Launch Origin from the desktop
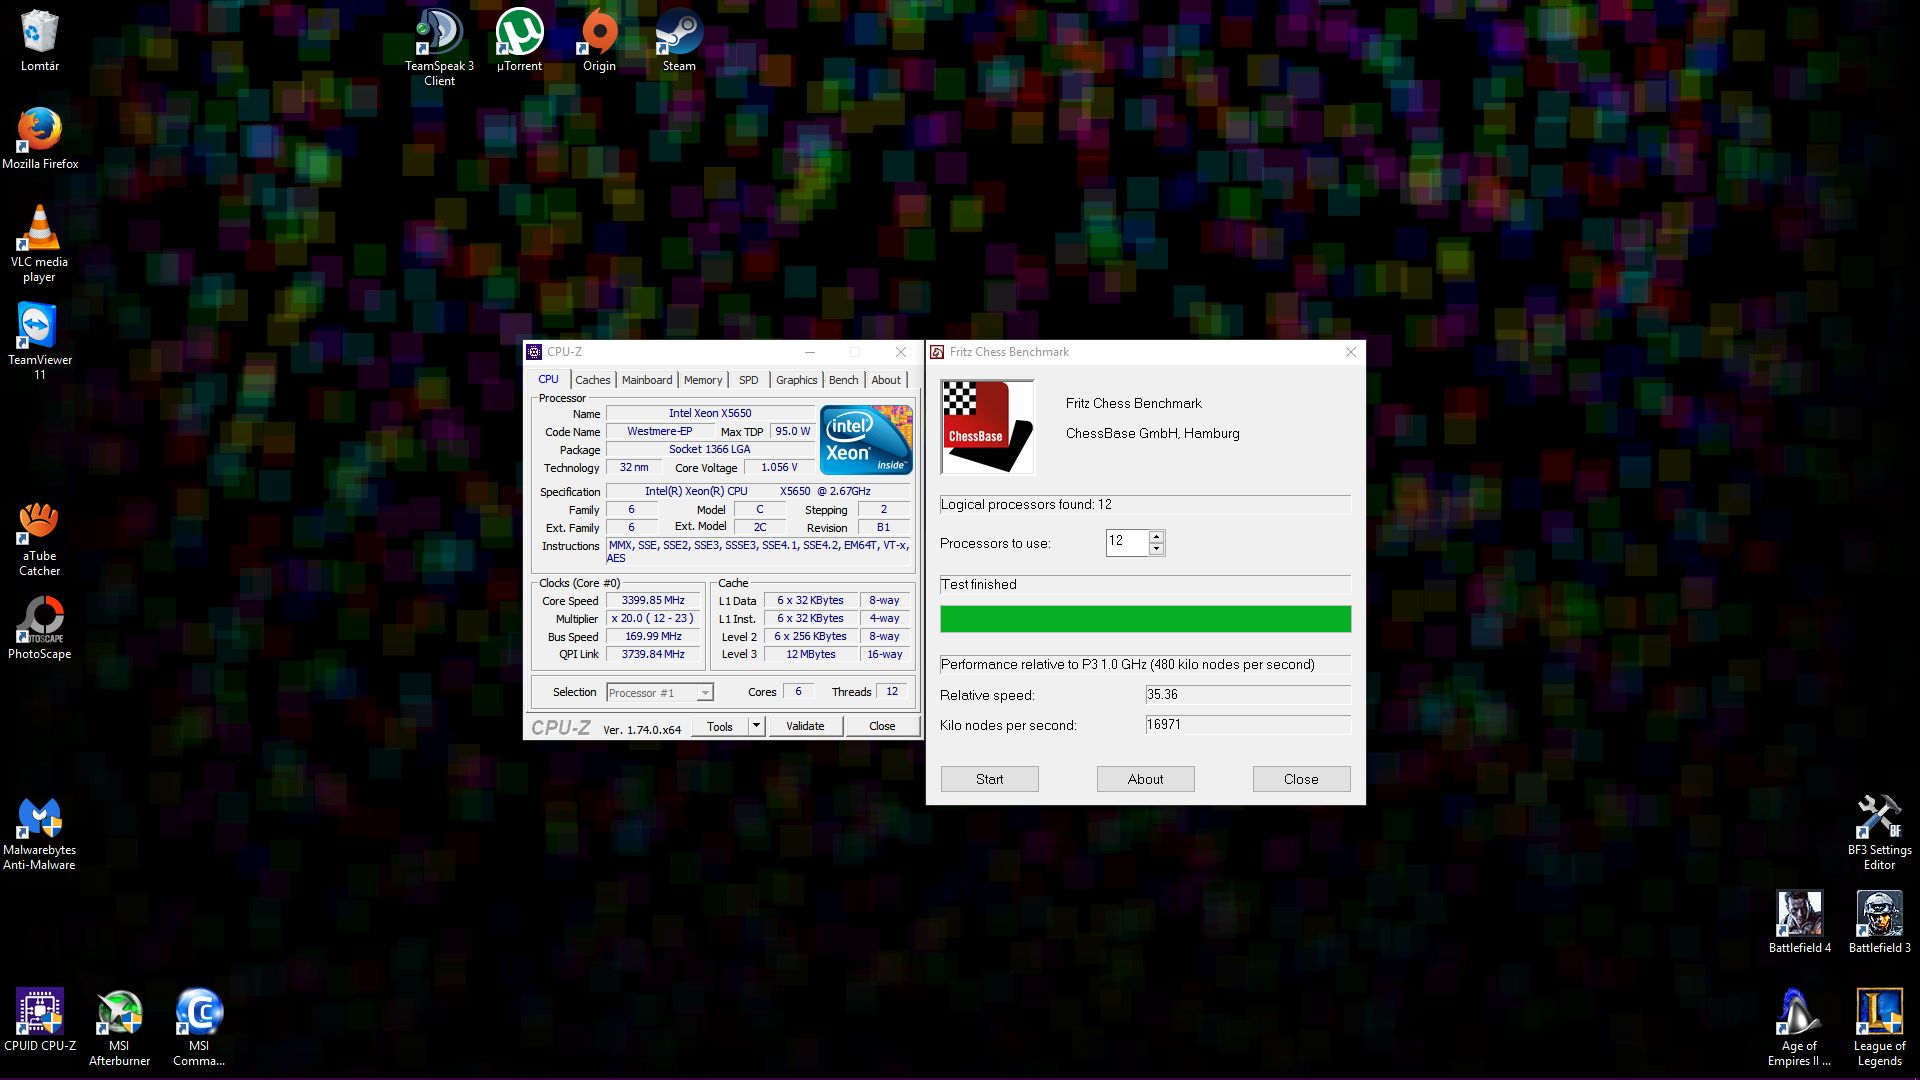The height and width of the screenshot is (1080, 1920). point(599,41)
